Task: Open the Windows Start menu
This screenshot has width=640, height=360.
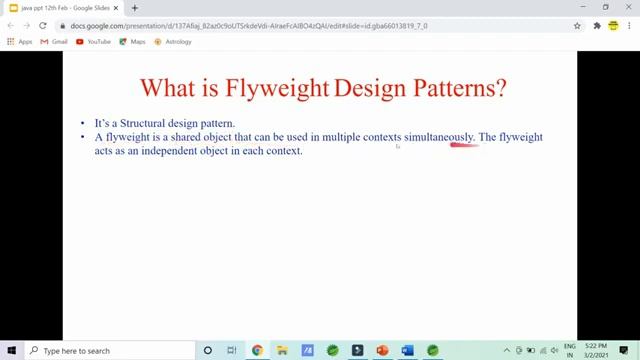Action: pos(12,350)
